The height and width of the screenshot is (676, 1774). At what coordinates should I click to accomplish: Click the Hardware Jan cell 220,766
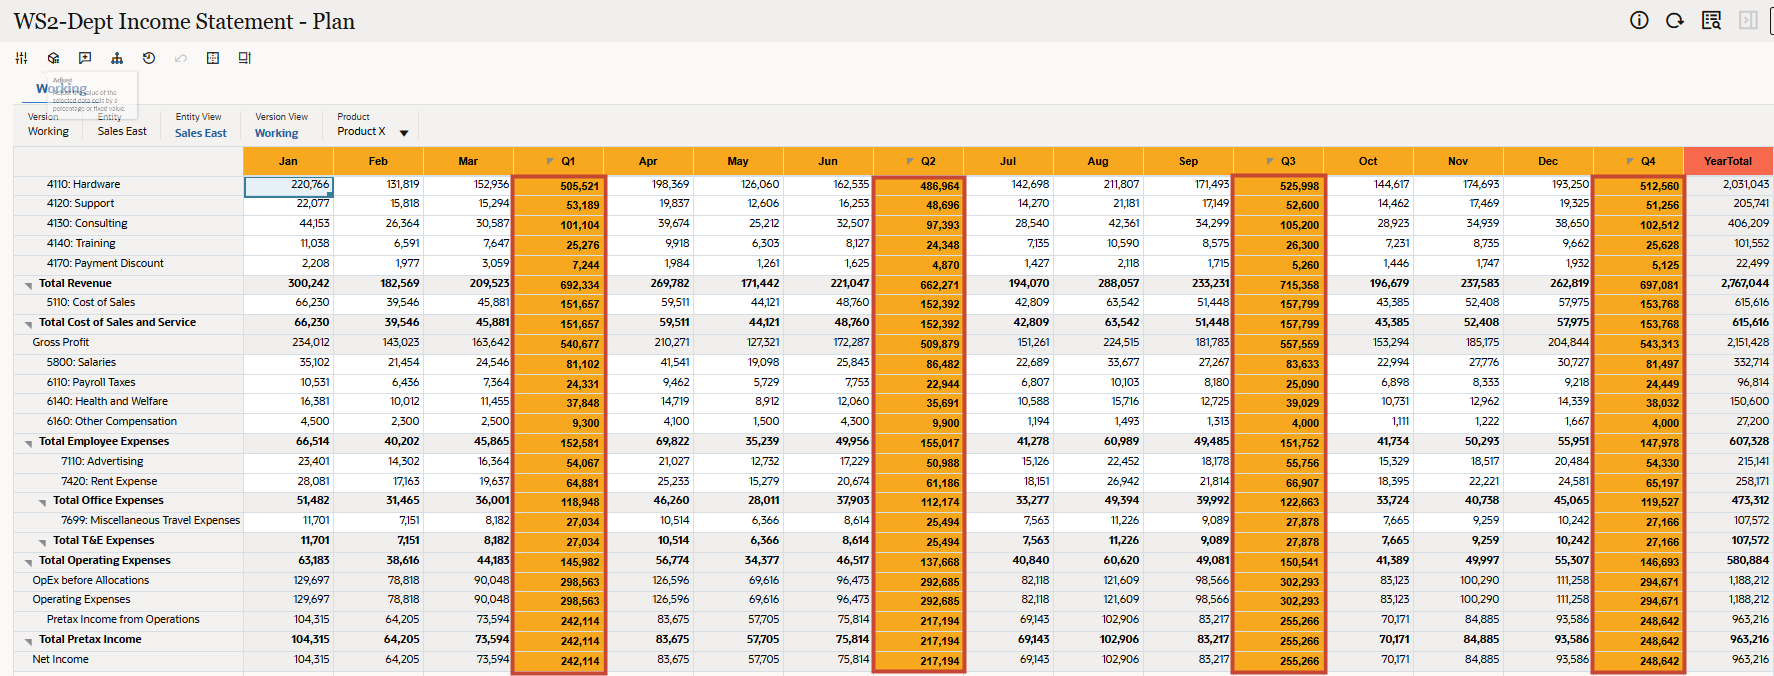288,185
